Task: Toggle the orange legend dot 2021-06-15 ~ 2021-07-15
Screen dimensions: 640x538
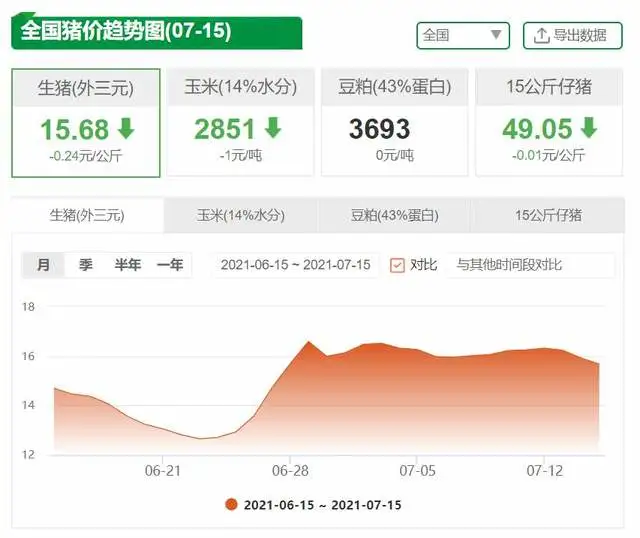Action: click(x=231, y=505)
